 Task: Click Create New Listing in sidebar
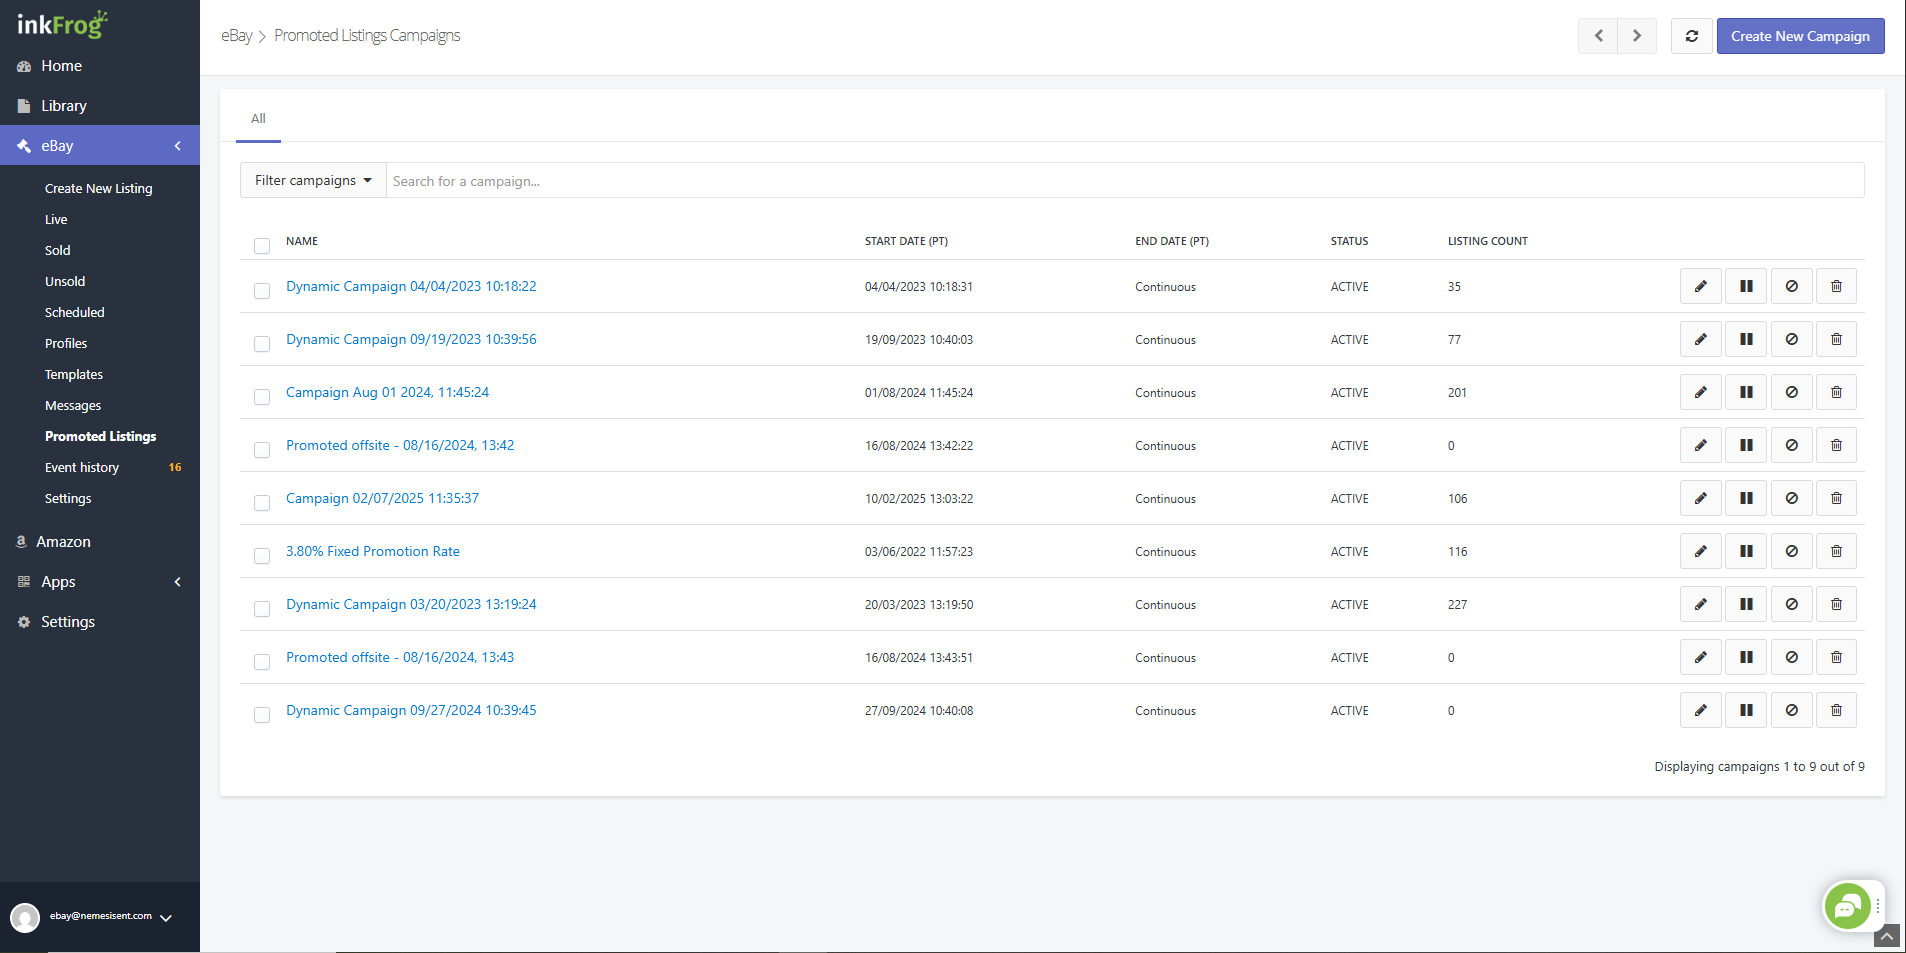(x=99, y=188)
